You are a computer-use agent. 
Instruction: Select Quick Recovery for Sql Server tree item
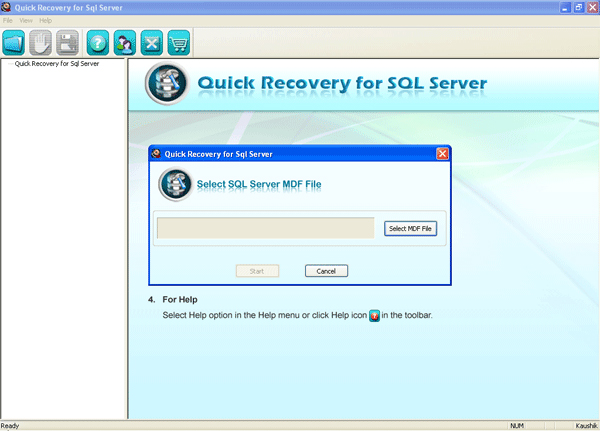click(x=57, y=64)
